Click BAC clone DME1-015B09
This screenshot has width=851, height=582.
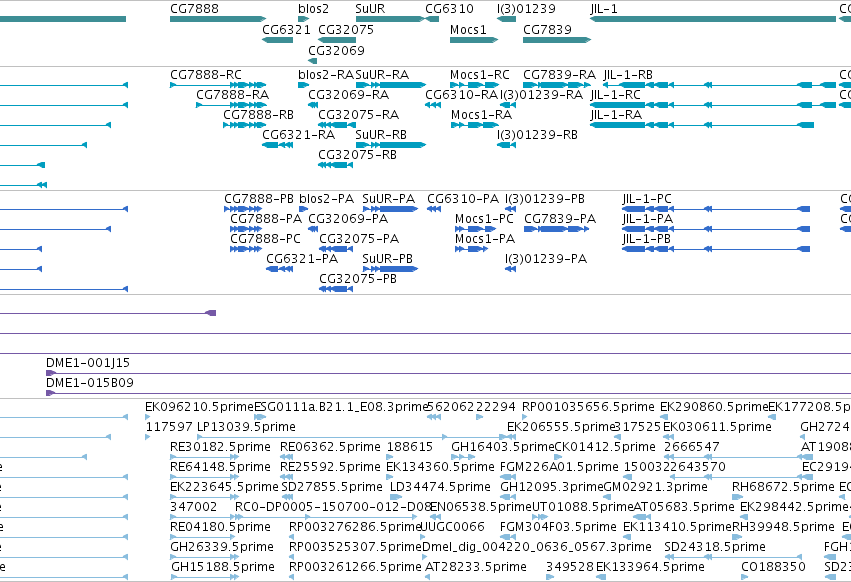point(90,383)
